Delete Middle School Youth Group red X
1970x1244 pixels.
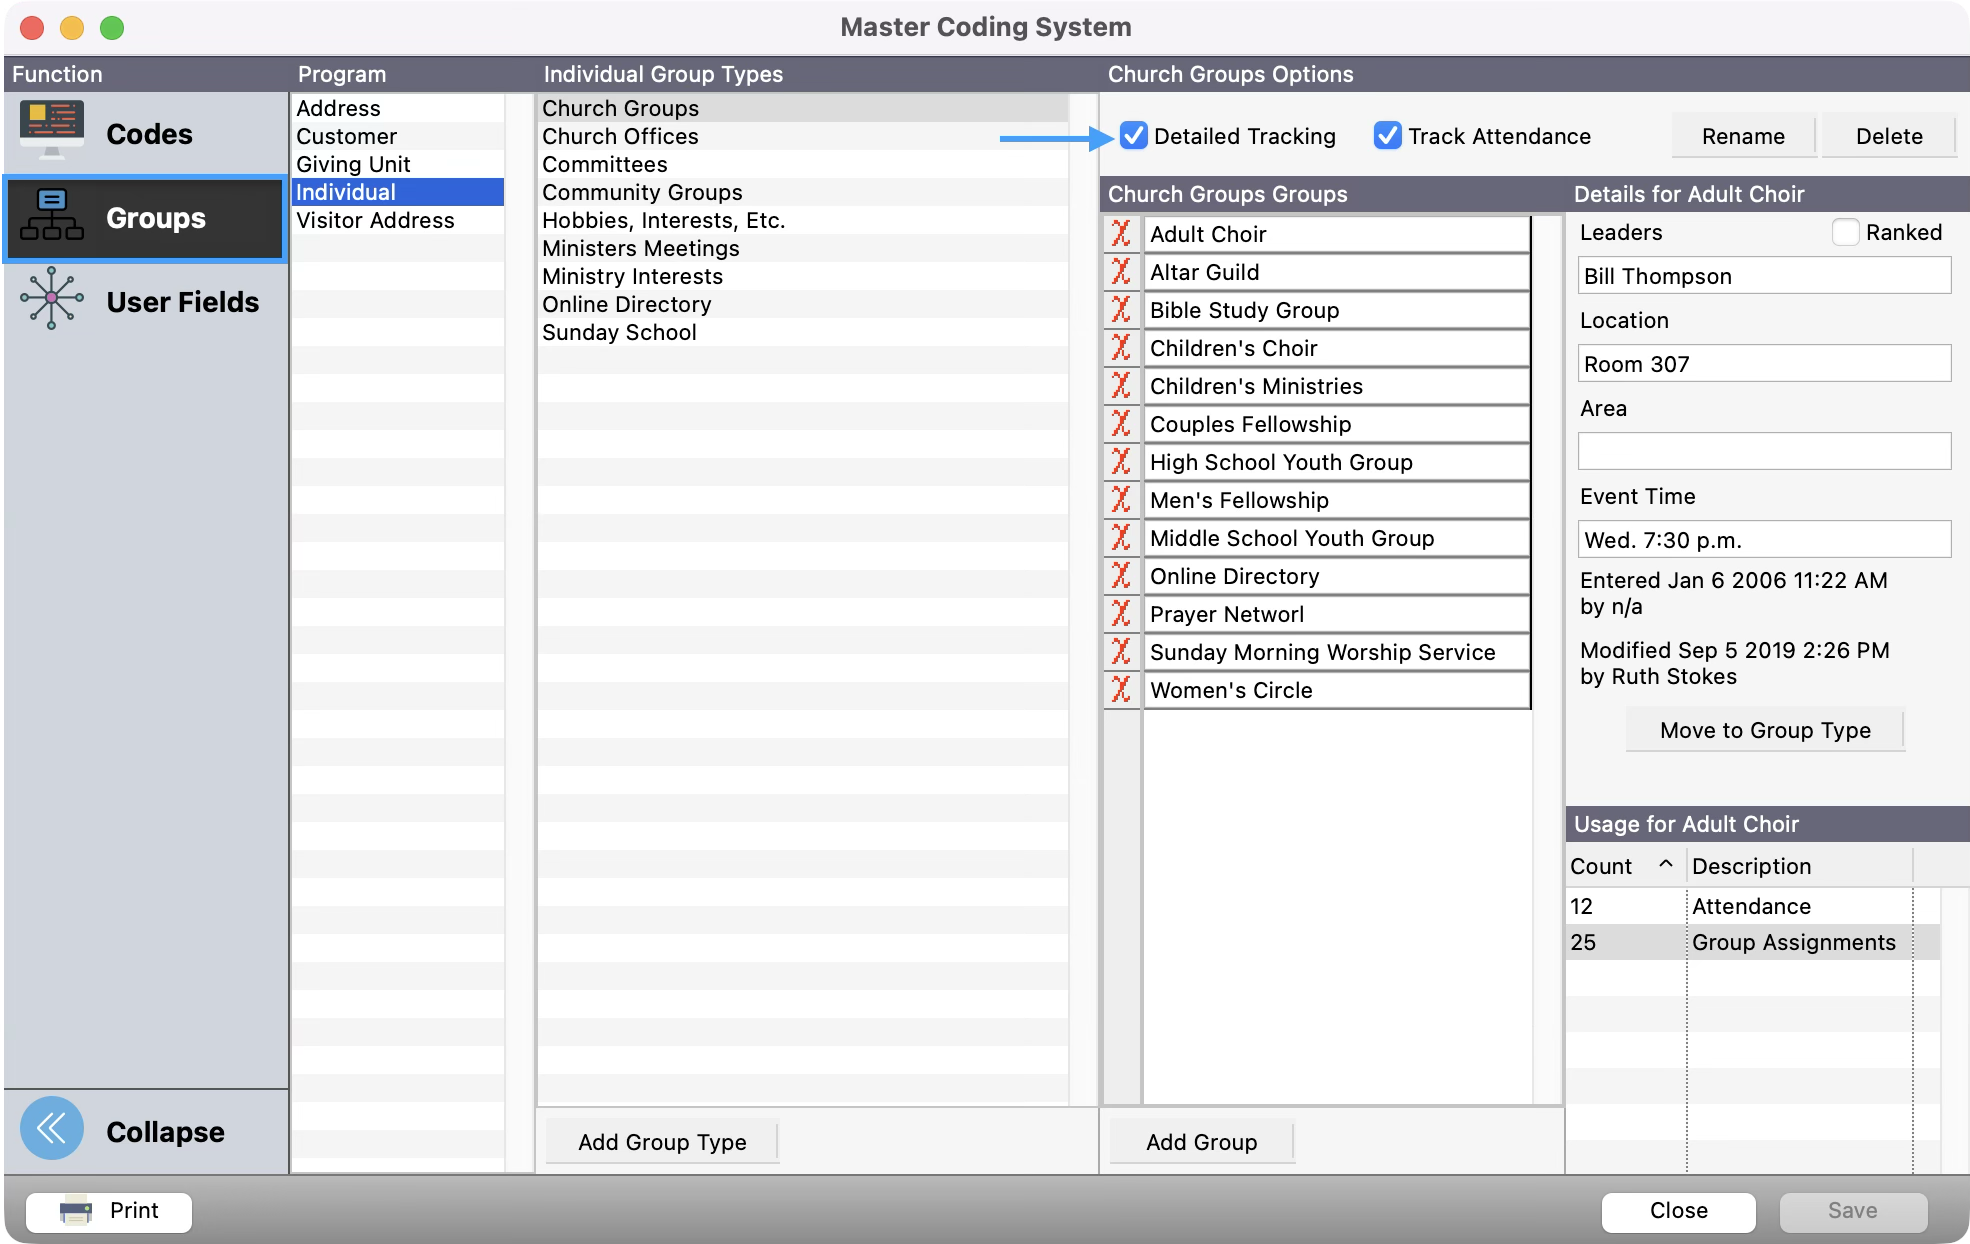[x=1122, y=538]
